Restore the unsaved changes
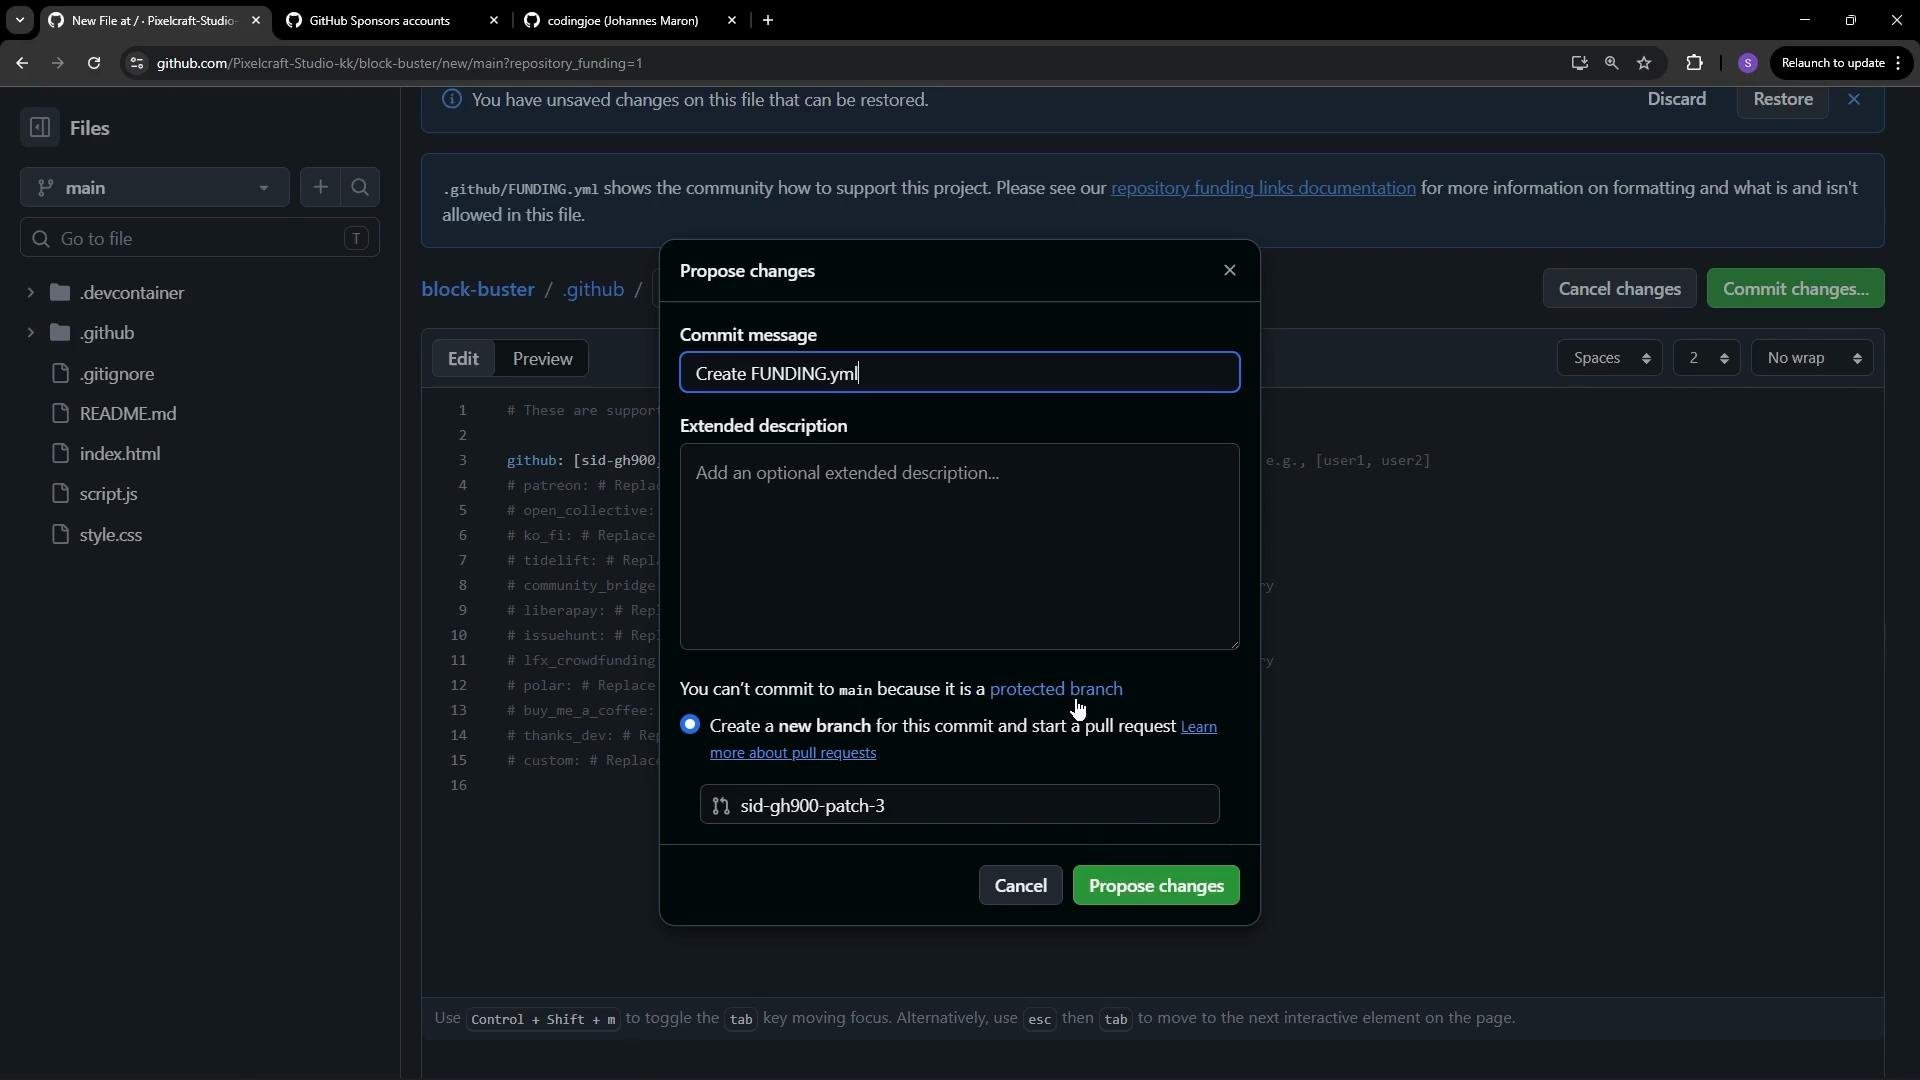This screenshot has height=1080, width=1920. 1783,100
